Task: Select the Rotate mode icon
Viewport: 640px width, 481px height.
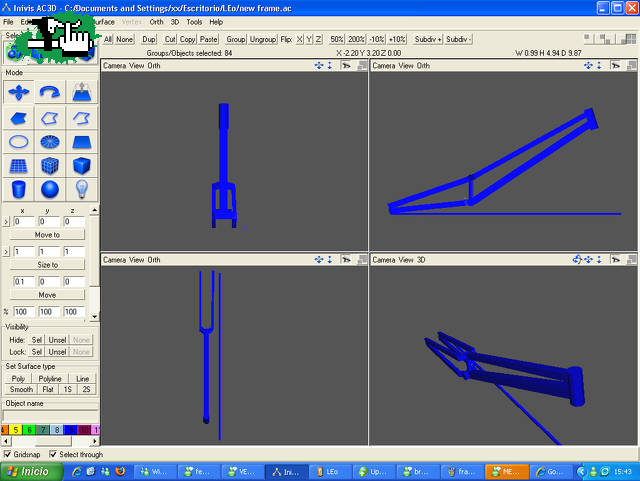Action: 50,92
